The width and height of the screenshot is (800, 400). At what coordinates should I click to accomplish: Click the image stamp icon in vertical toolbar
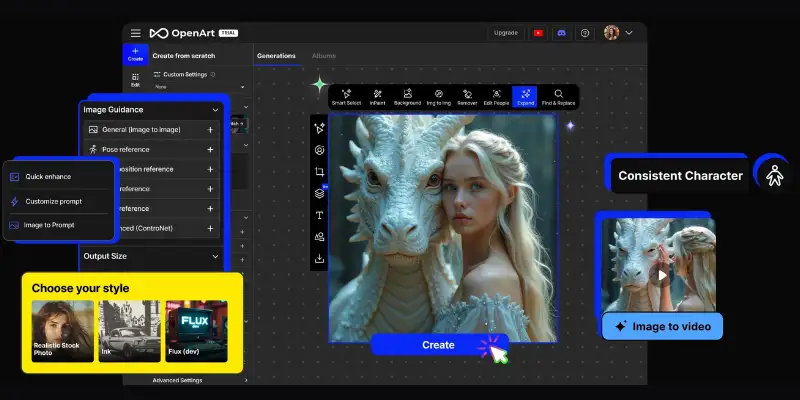[x=319, y=237]
